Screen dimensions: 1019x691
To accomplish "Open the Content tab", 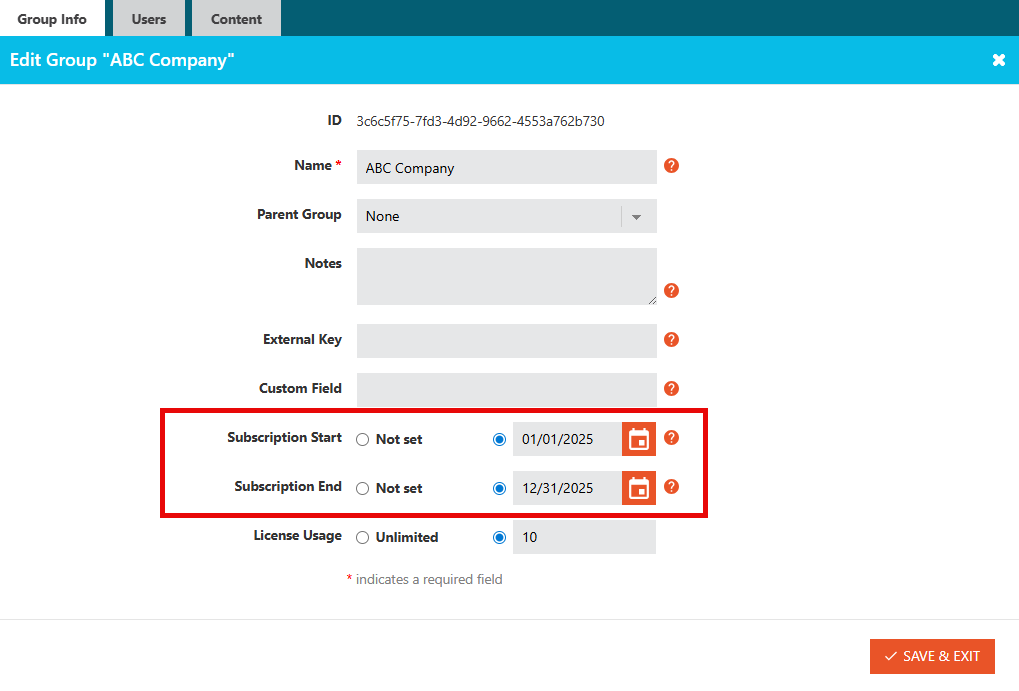I will coord(236,19).
